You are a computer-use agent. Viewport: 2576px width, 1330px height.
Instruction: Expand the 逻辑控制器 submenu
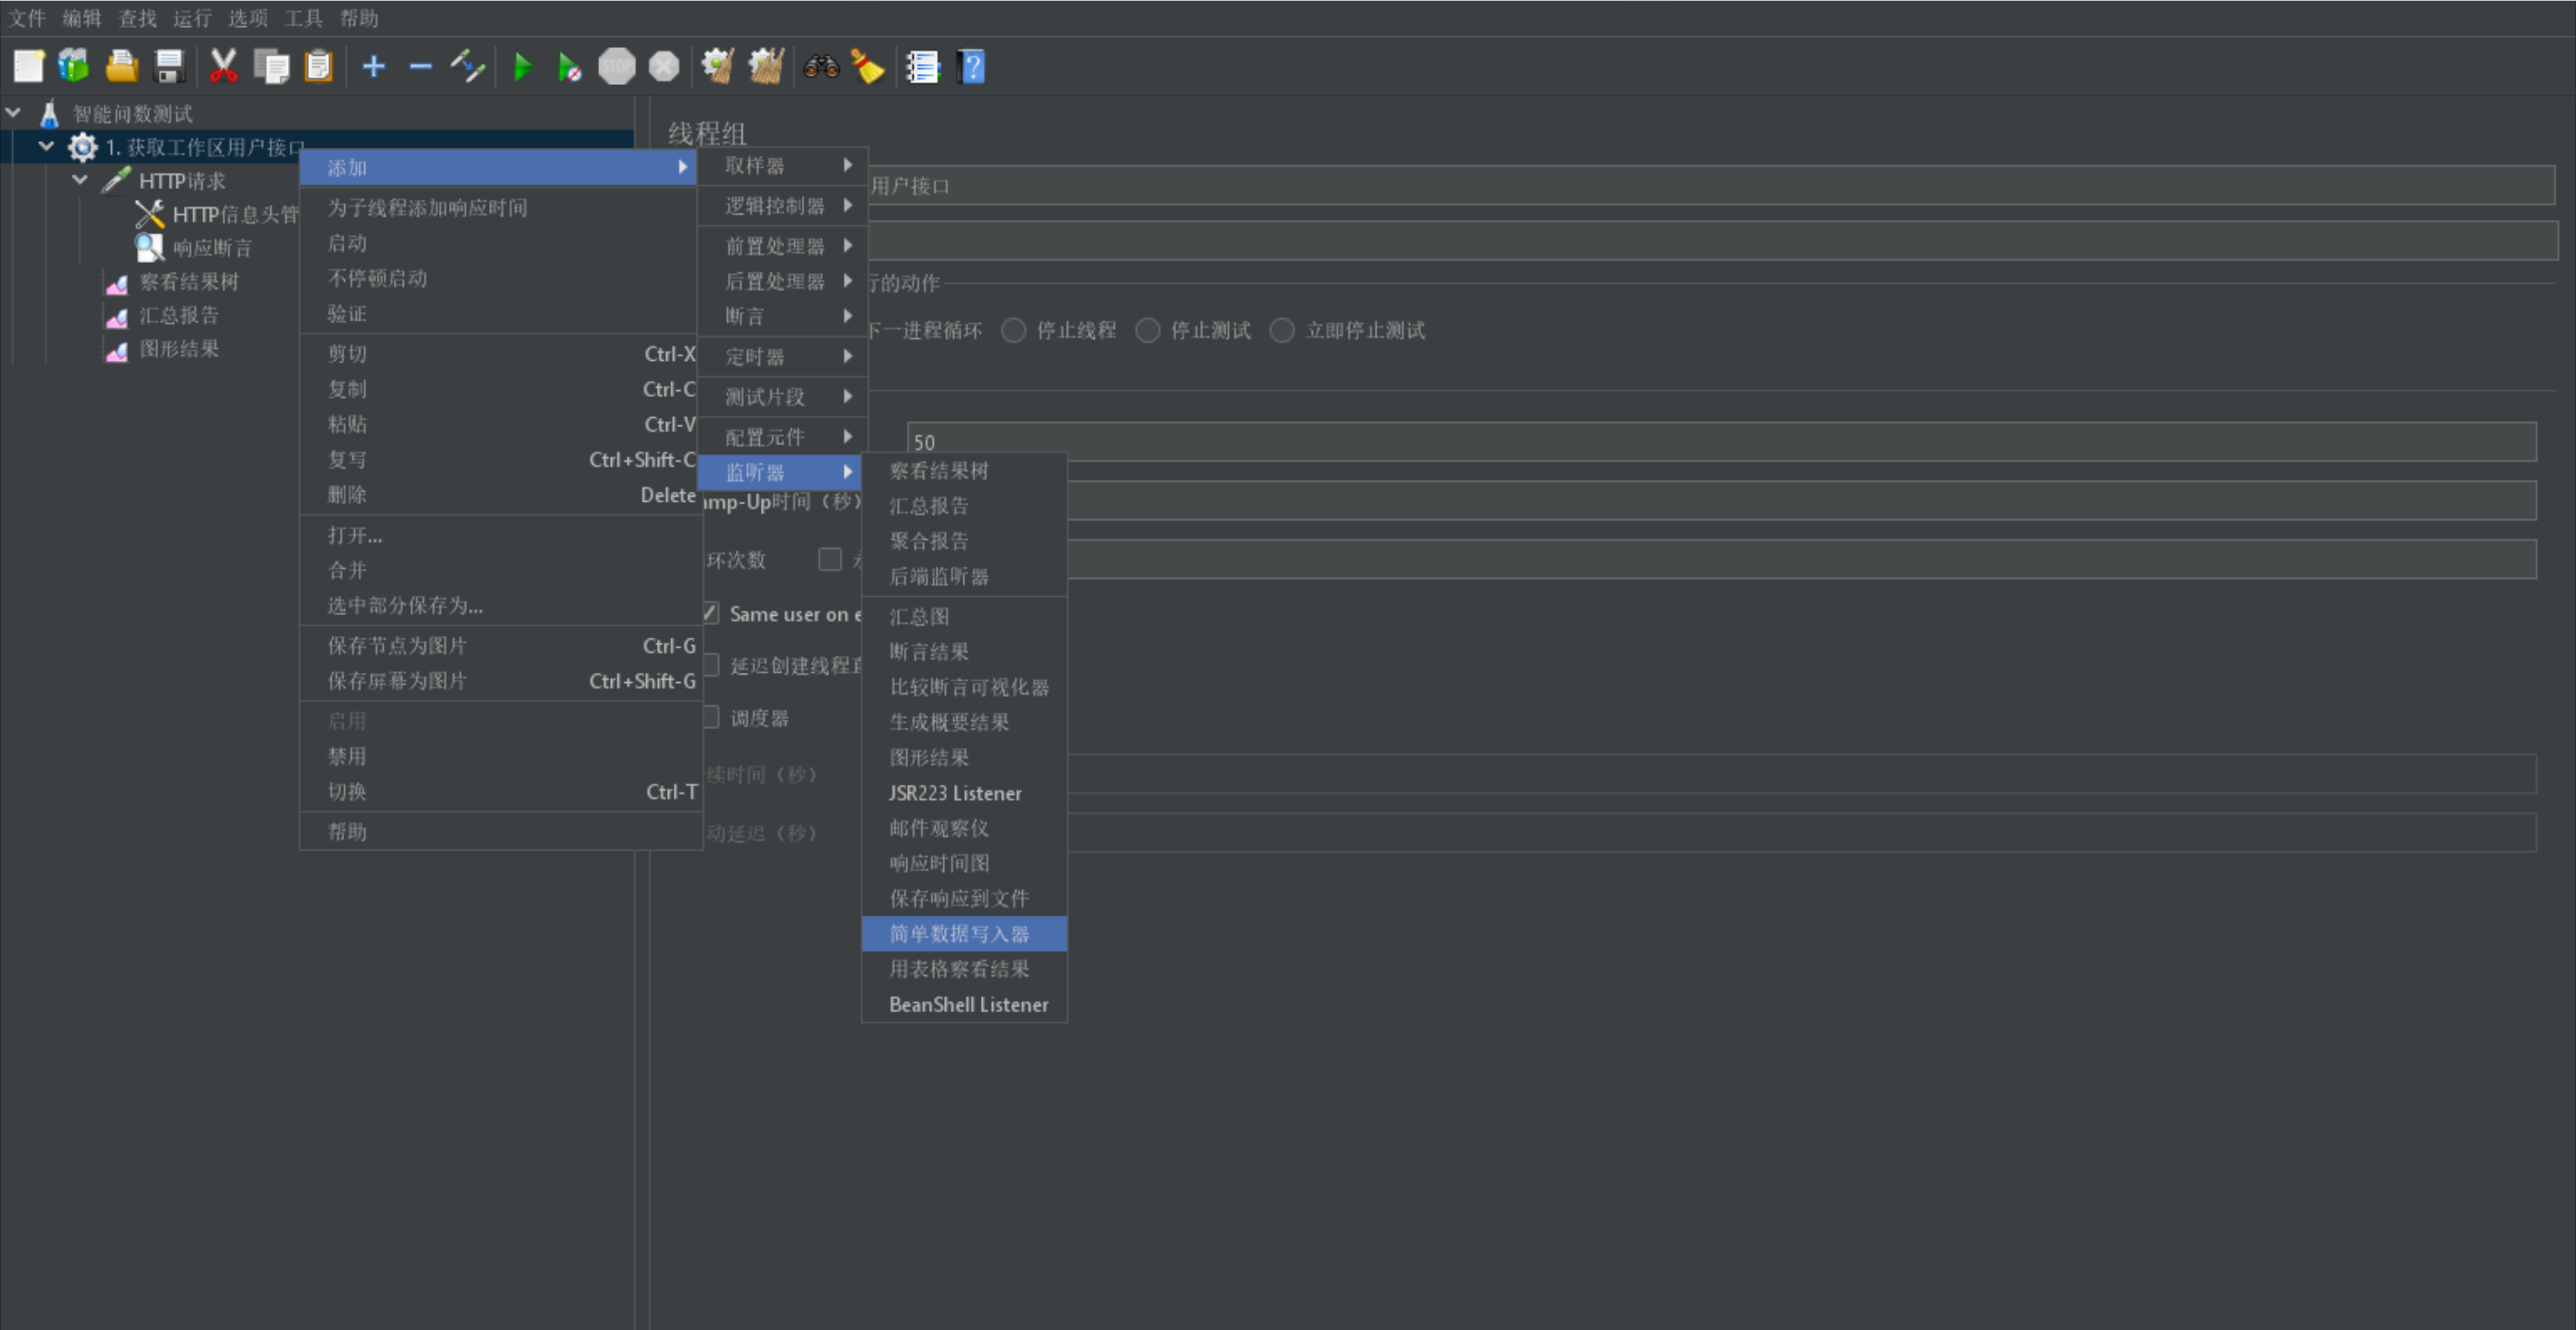coord(783,205)
